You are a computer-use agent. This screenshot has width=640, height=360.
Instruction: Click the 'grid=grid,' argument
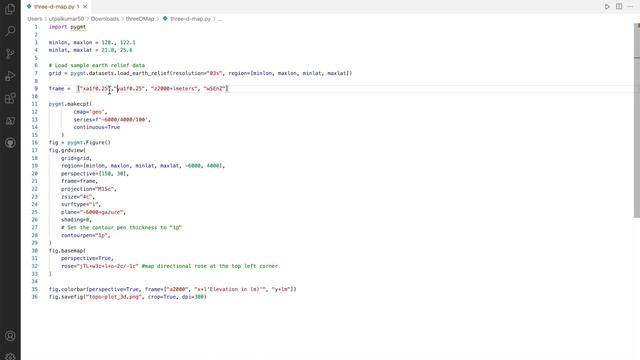coord(76,158)
